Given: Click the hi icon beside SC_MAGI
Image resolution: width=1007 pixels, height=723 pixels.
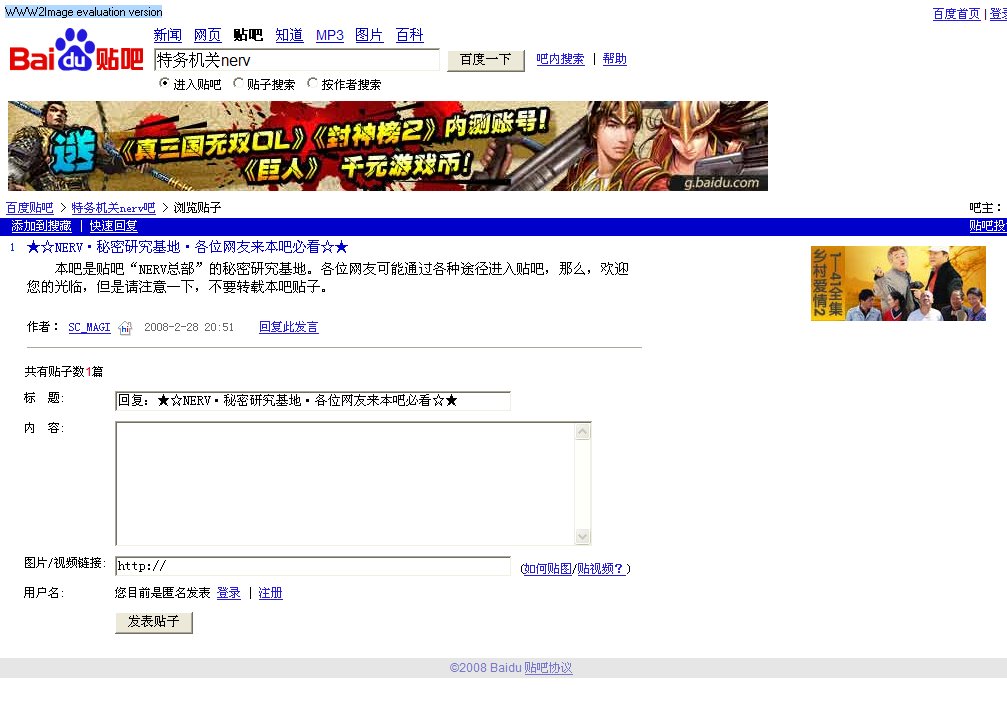Looking at the screenshot, I should tap(125, 328).
